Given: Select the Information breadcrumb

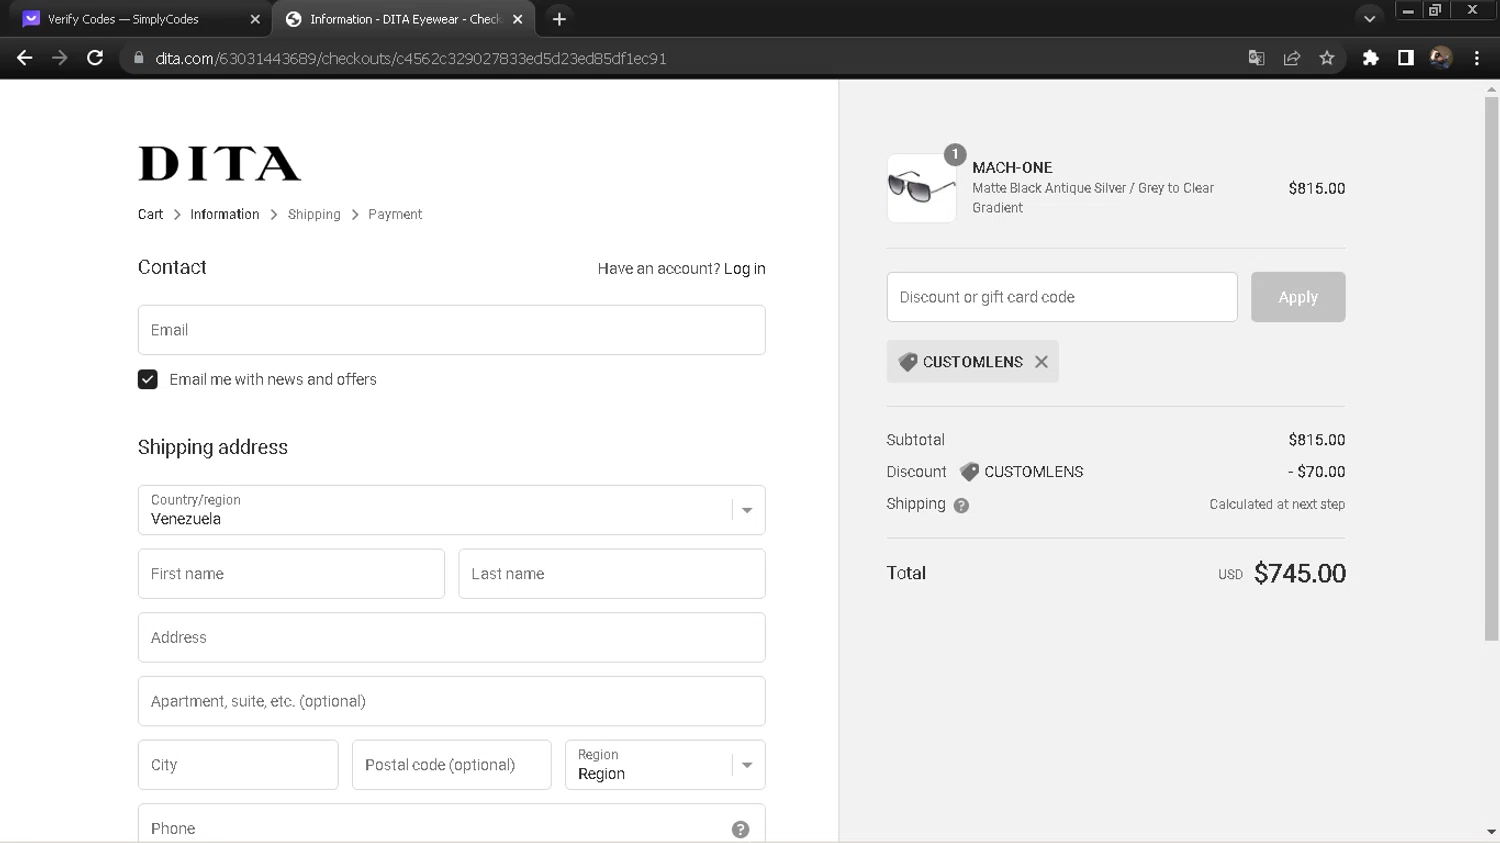Looking at the screenshot, I should pos(225,214).
